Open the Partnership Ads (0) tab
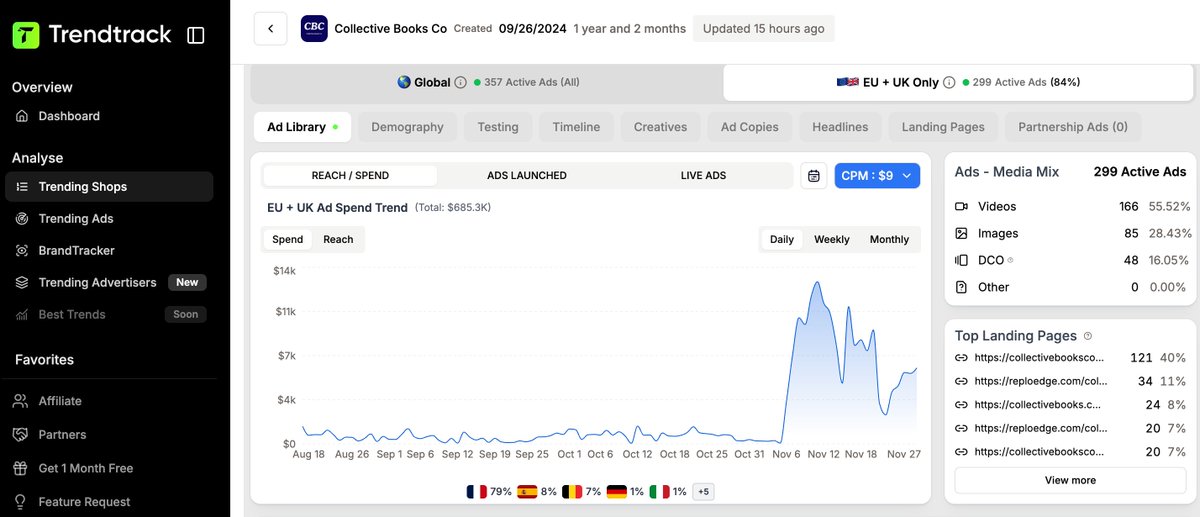Image resolution: width=1200 pixels, height=517 pixels. (1073, 127)
